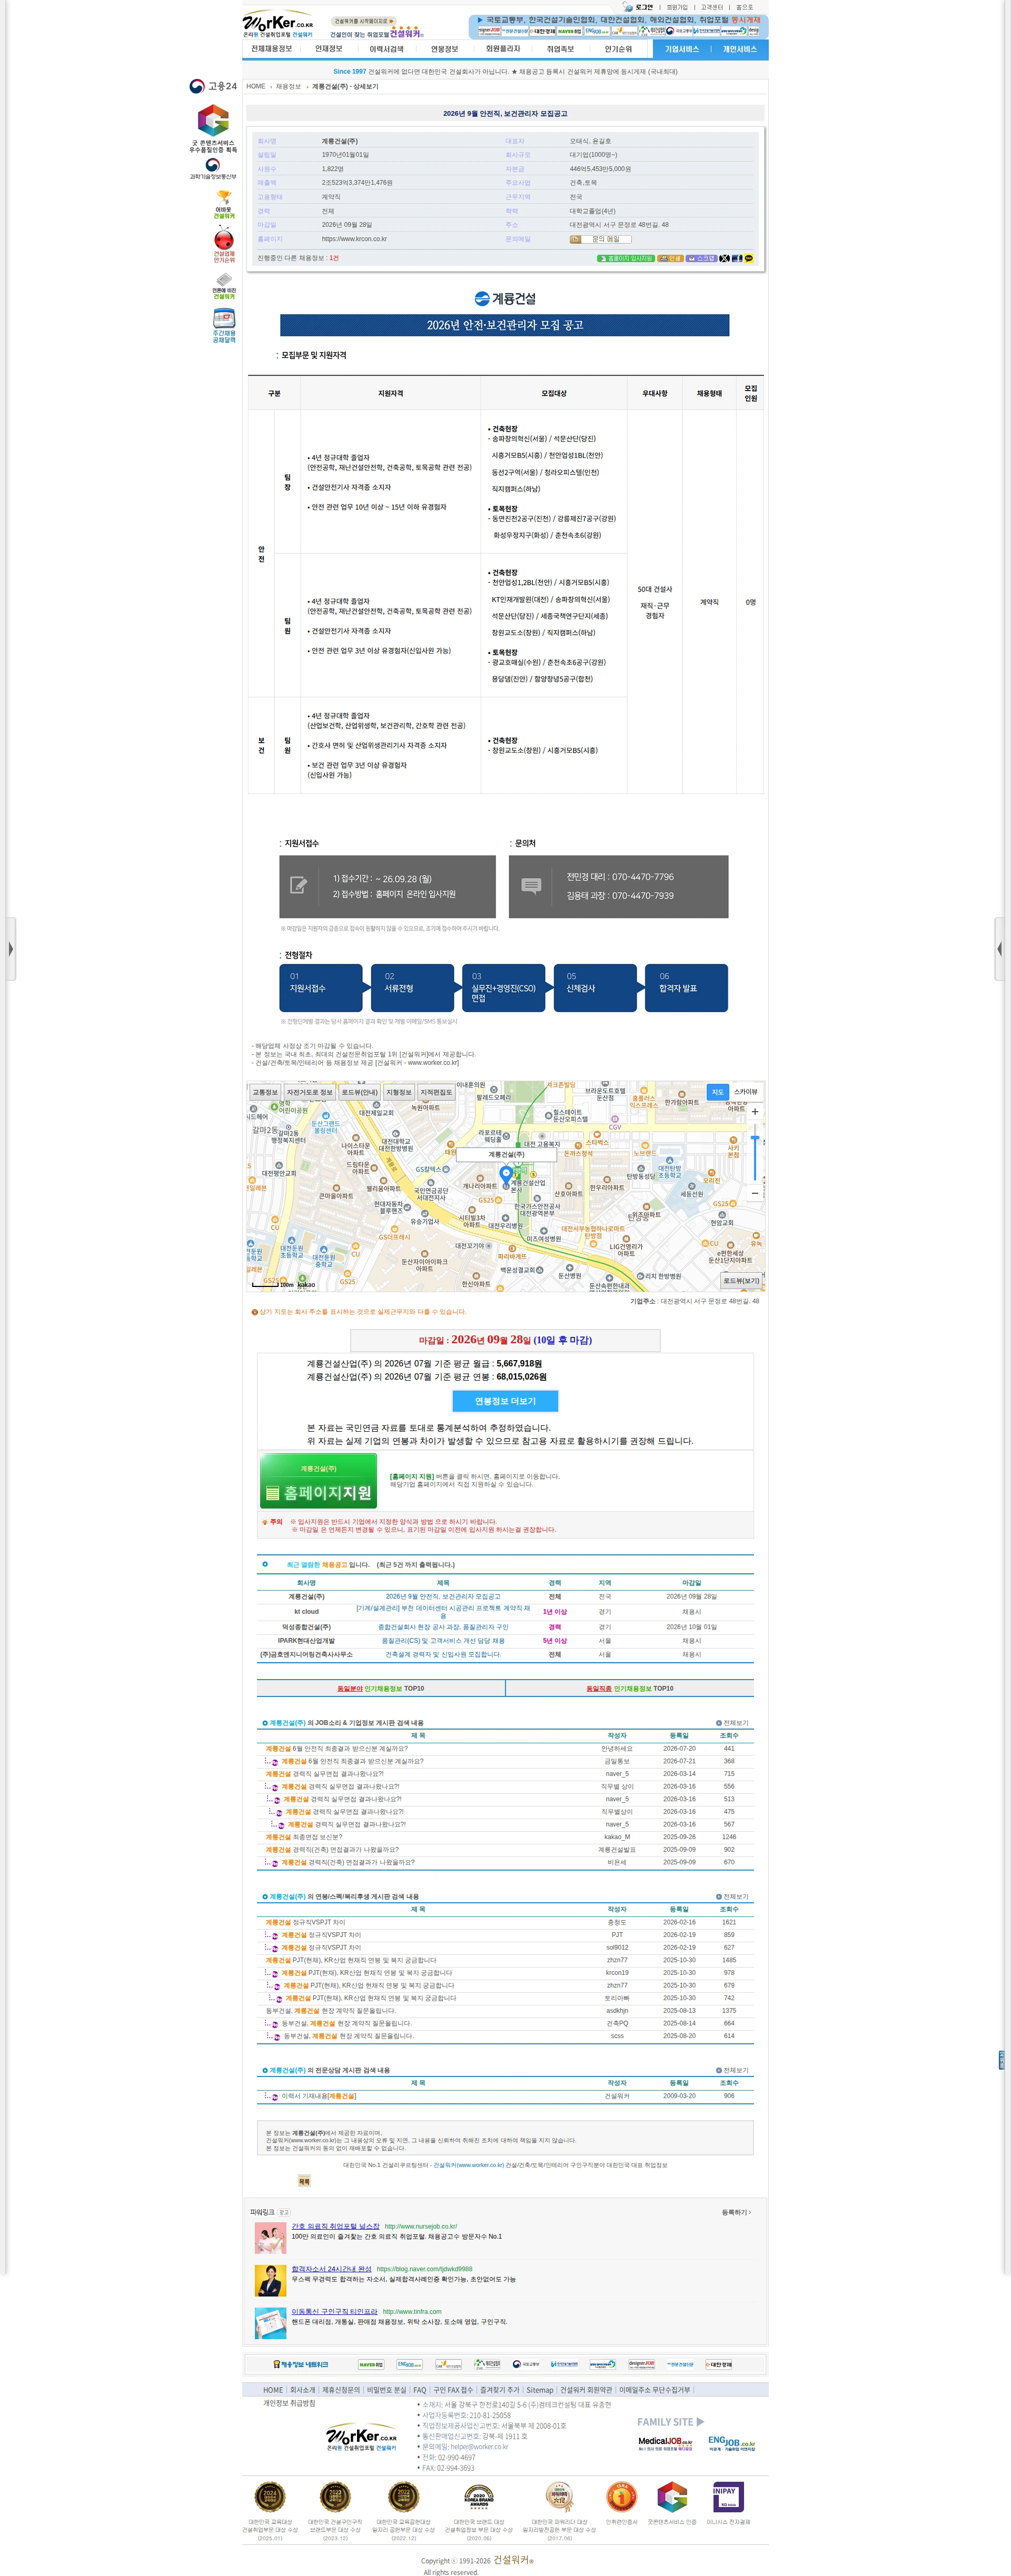Toggle 자전거도로 정보 overlay on map
This screenshot has width=1011, height=2576.
tap(309, 1092)
